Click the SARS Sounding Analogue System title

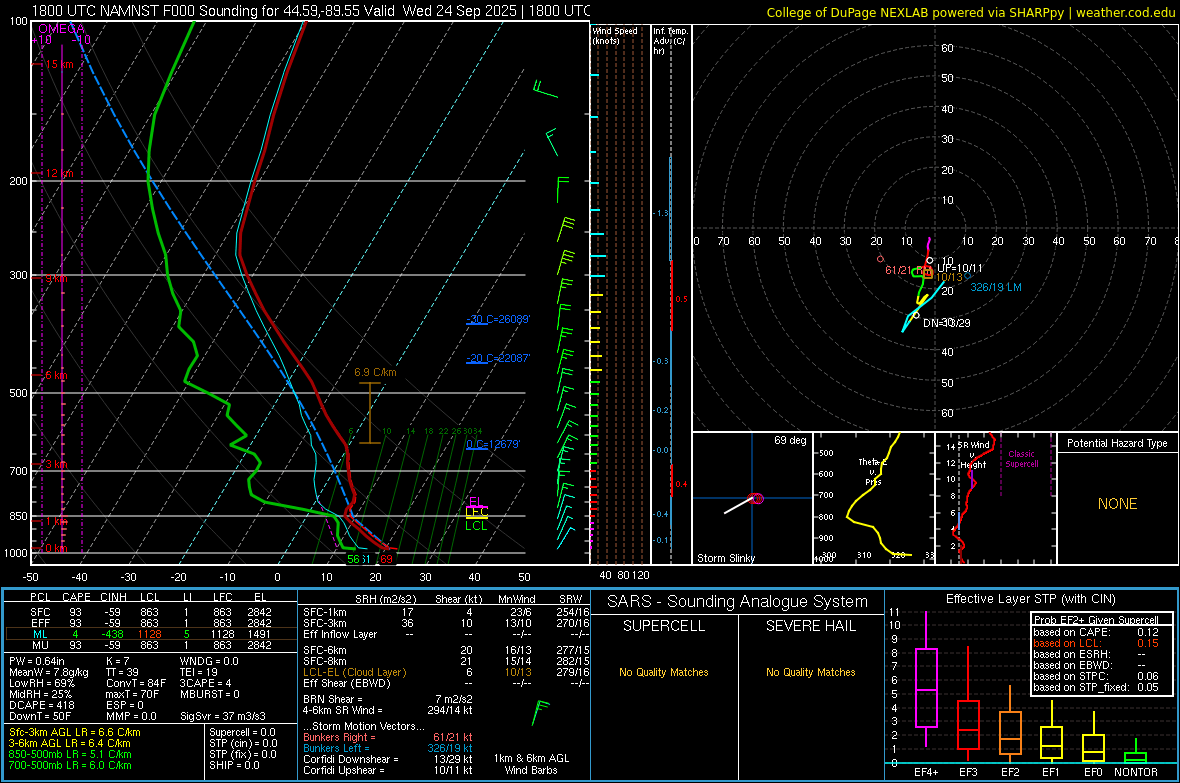point(738,602)
